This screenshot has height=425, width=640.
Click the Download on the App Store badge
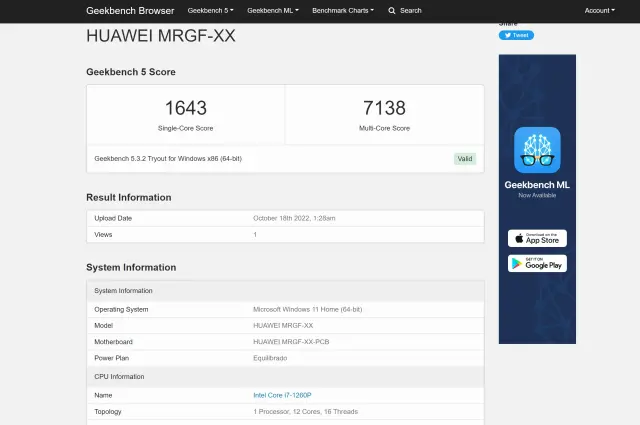[x=537, y=238]
